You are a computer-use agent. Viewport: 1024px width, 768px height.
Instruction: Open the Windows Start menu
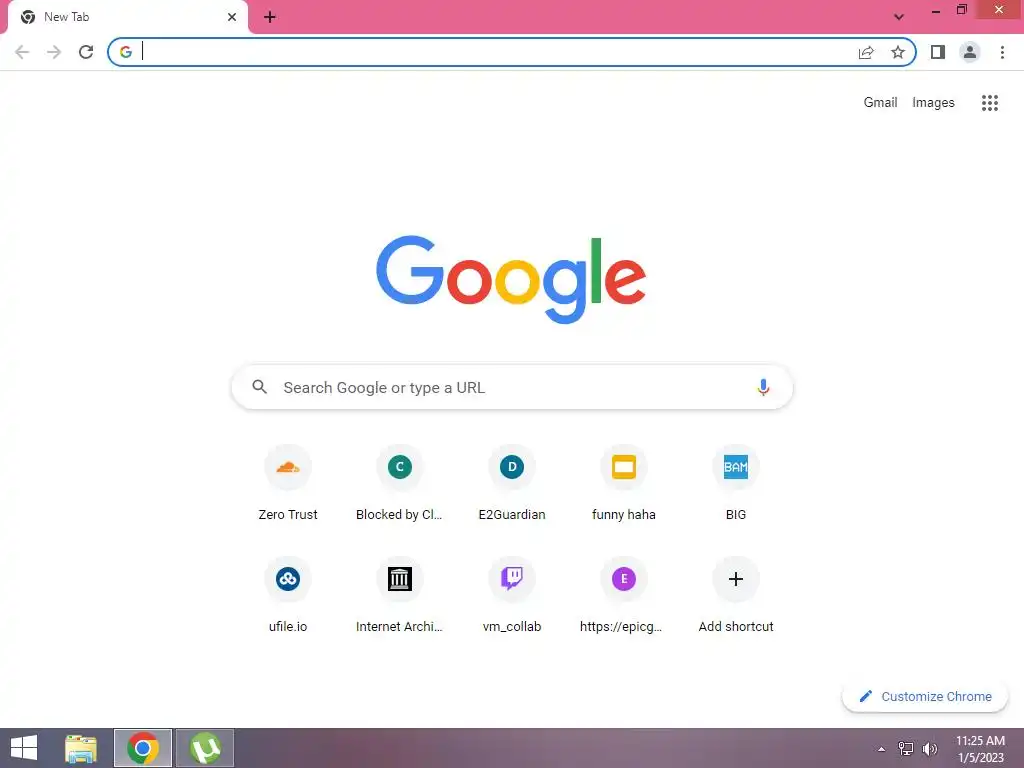[24, 748]
